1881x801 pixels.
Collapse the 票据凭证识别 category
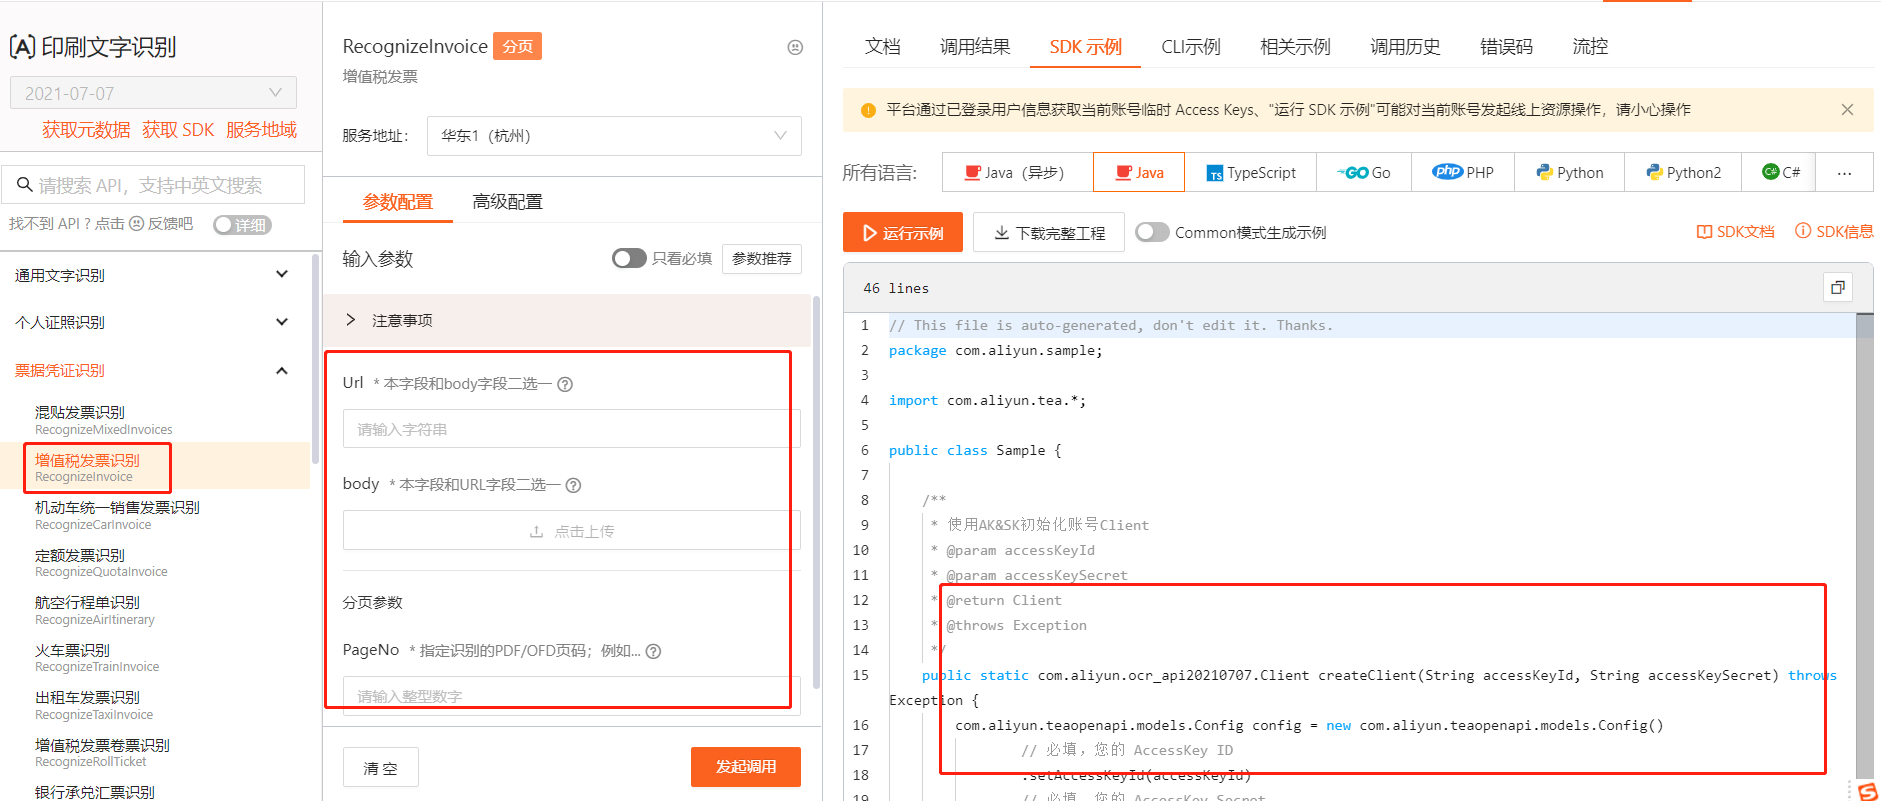click(x=152, y=370)
